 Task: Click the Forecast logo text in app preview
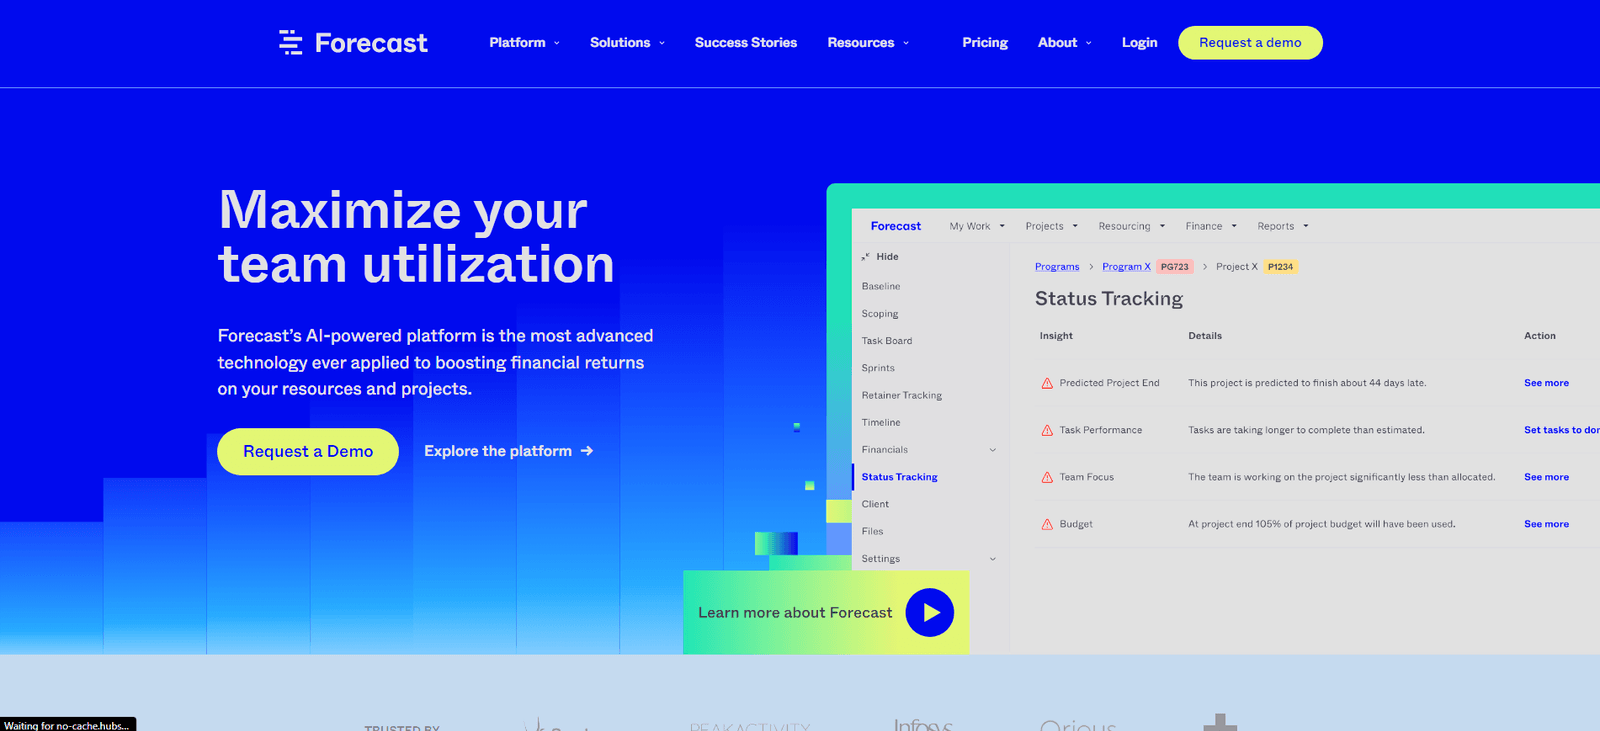pyautogui.click(x=896, y=226)
